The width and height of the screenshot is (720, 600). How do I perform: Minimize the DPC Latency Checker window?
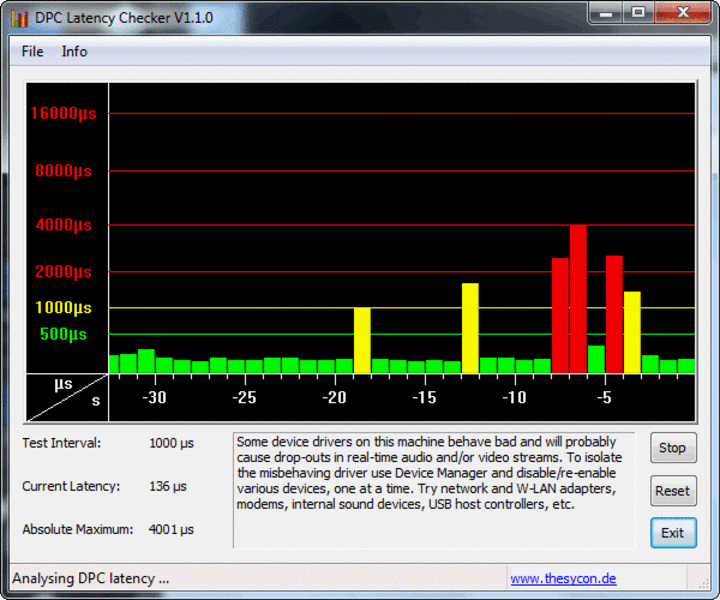(x=604, y=14)
